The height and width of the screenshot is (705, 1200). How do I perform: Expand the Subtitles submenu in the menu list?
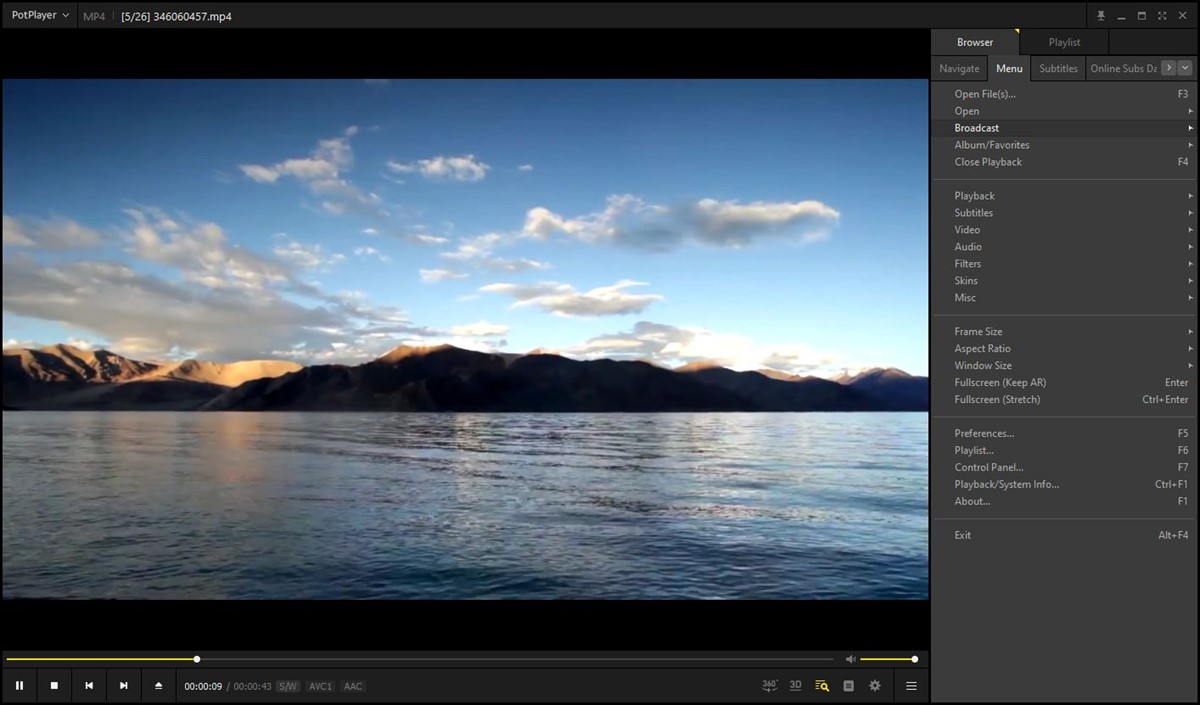point(1064,213)
